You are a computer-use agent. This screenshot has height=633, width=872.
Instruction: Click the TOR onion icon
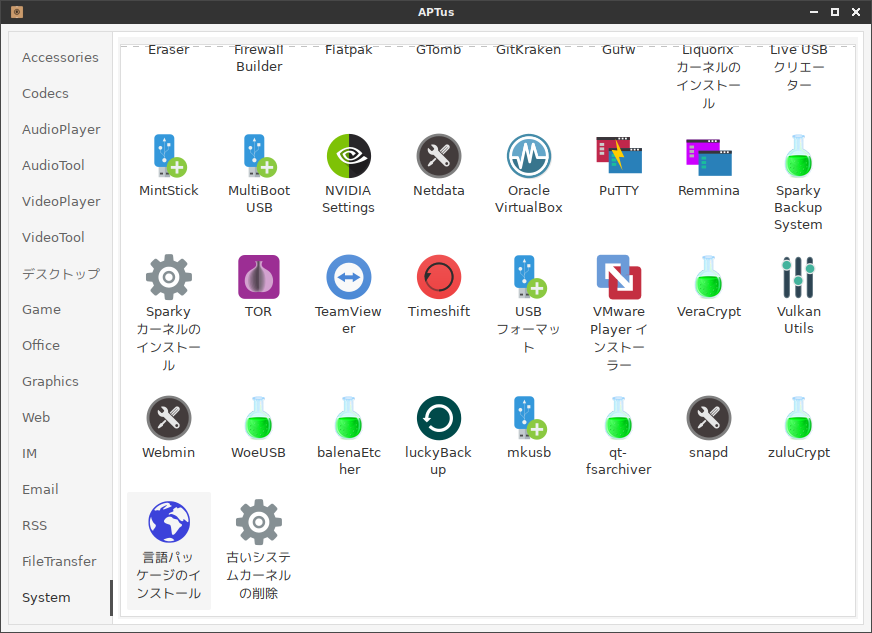tap(259, 277)
